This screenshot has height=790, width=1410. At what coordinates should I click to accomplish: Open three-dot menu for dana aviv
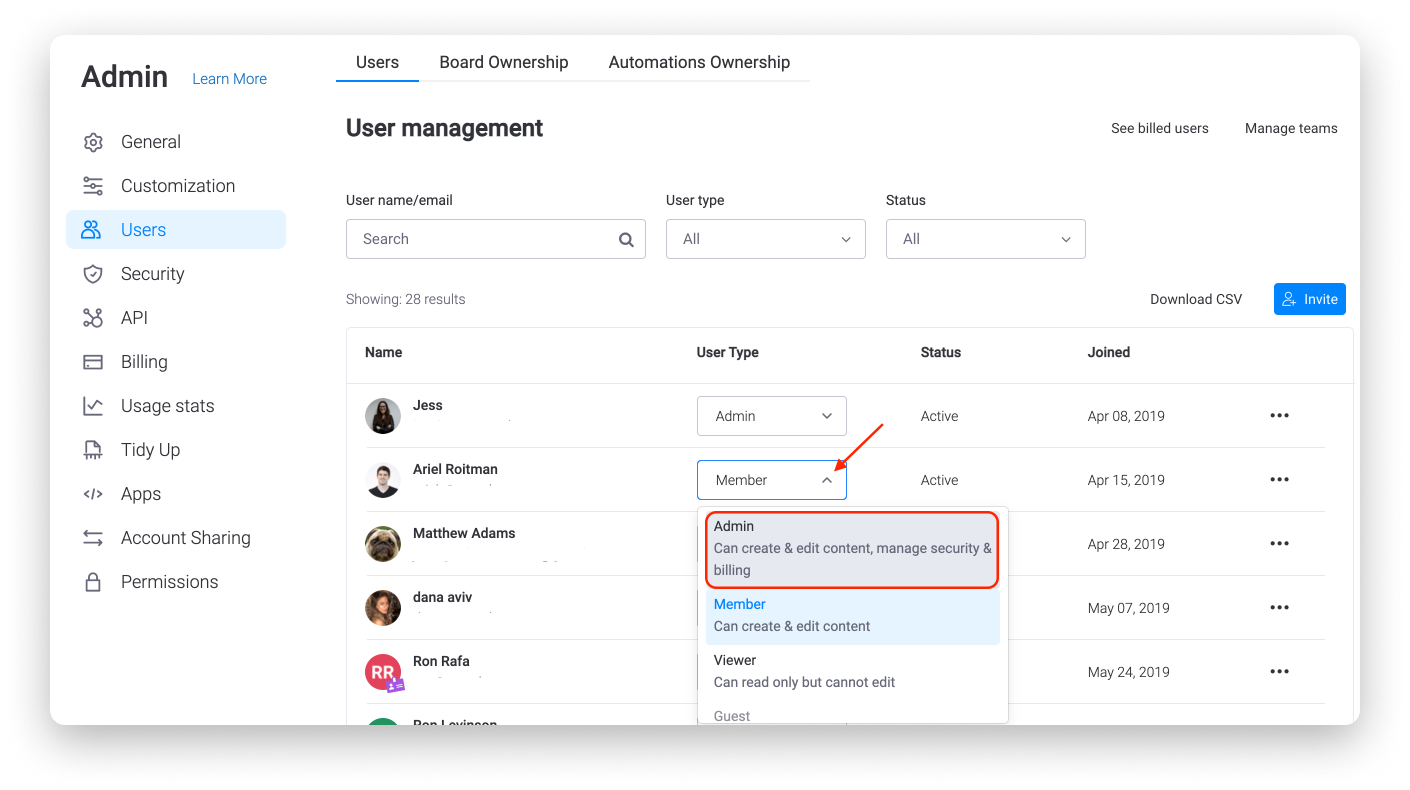[1279, 608]
